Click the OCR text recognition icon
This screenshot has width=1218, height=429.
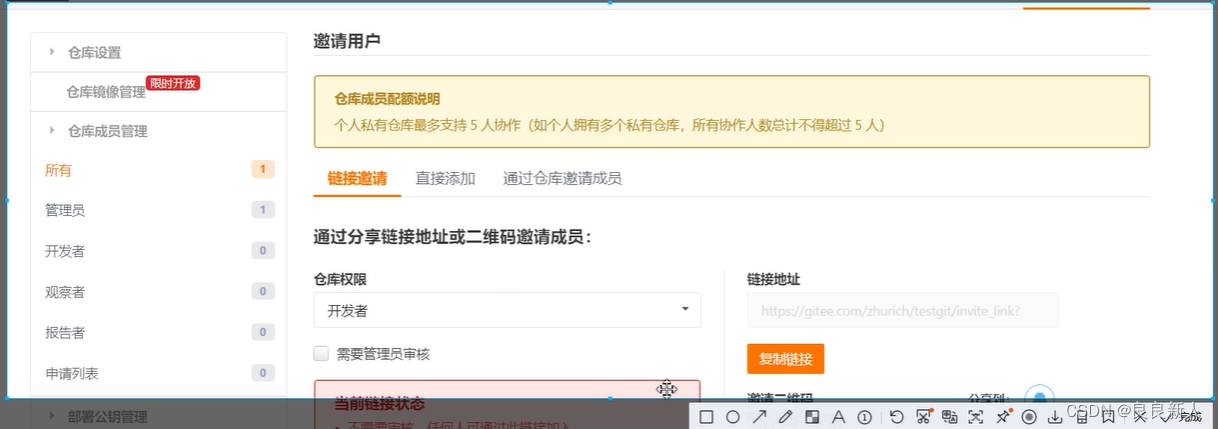[x=976, y=417]
